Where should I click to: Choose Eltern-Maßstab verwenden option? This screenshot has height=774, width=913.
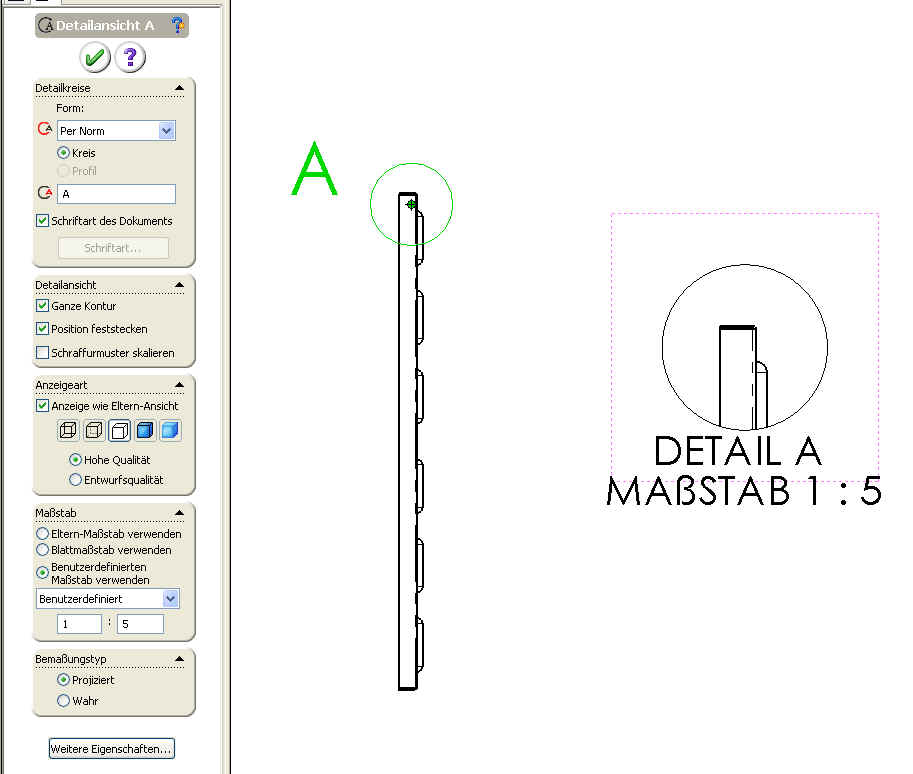pyautogui.click(x=43, y=534)
